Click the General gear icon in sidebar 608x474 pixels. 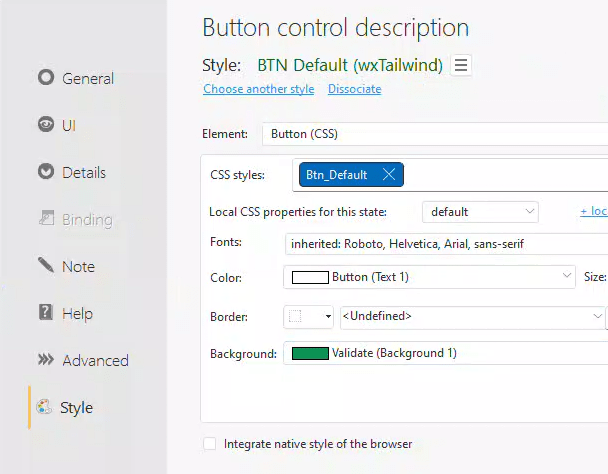(46, 78)
